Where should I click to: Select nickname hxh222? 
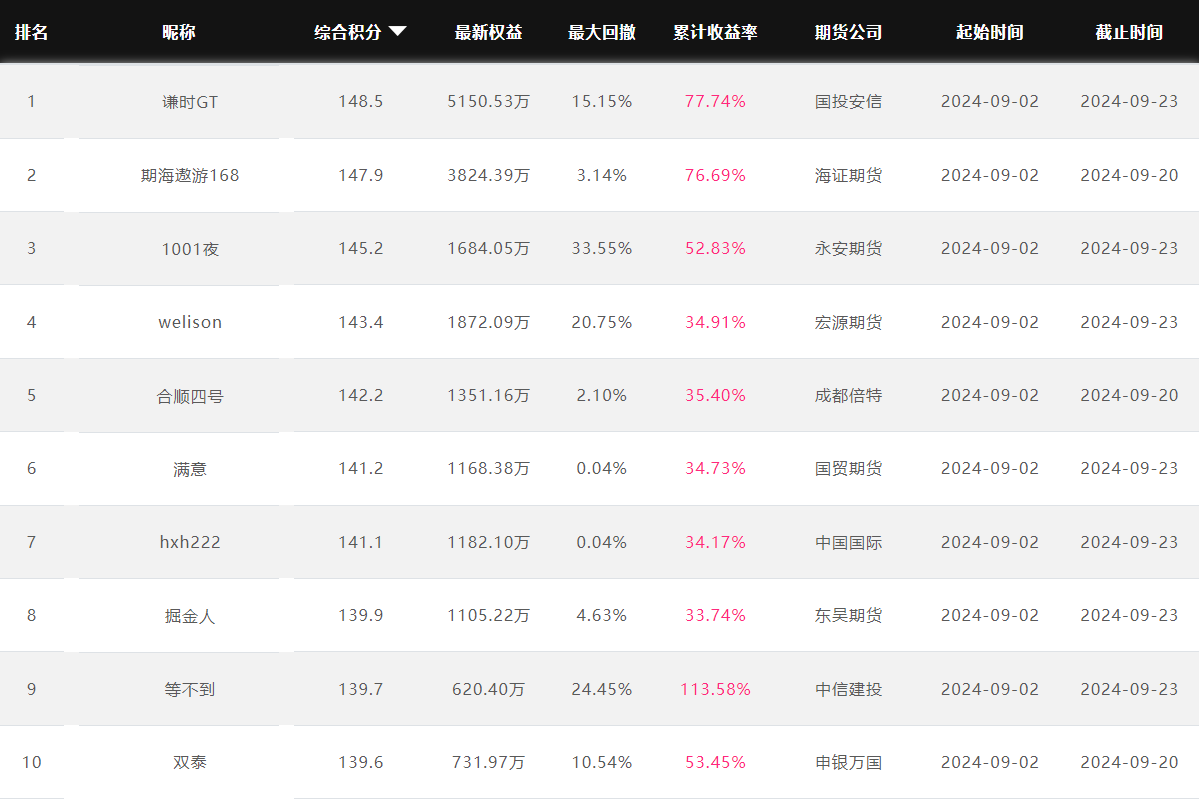pos(190,542)
